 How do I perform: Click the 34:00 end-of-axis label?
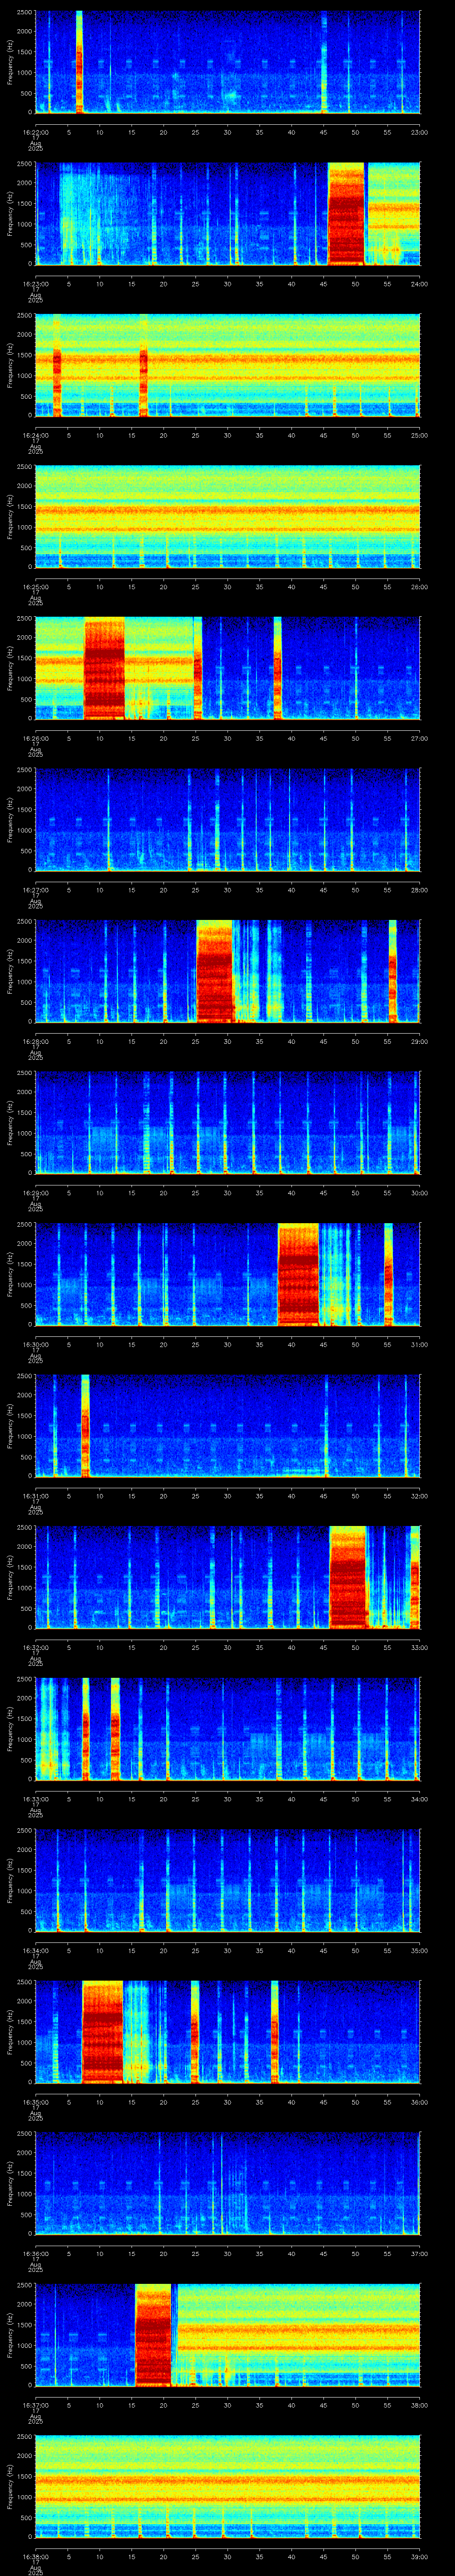click(419, 1799)
